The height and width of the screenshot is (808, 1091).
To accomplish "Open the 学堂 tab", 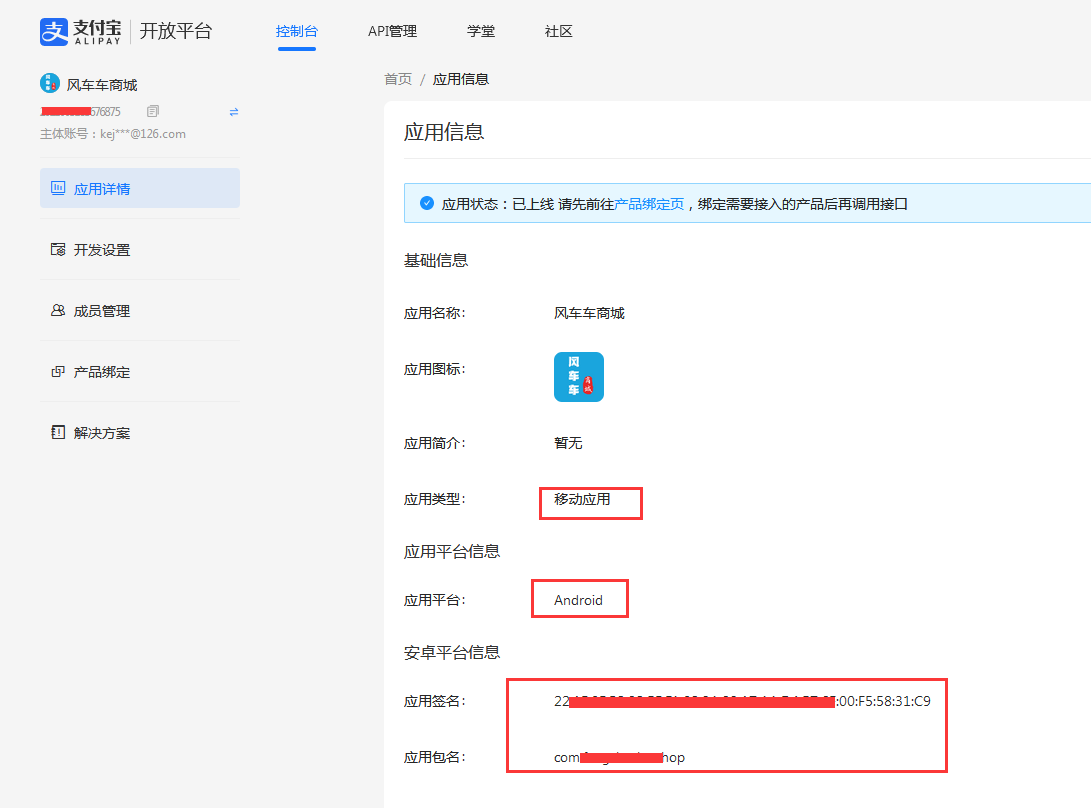I will click(480, 31).
